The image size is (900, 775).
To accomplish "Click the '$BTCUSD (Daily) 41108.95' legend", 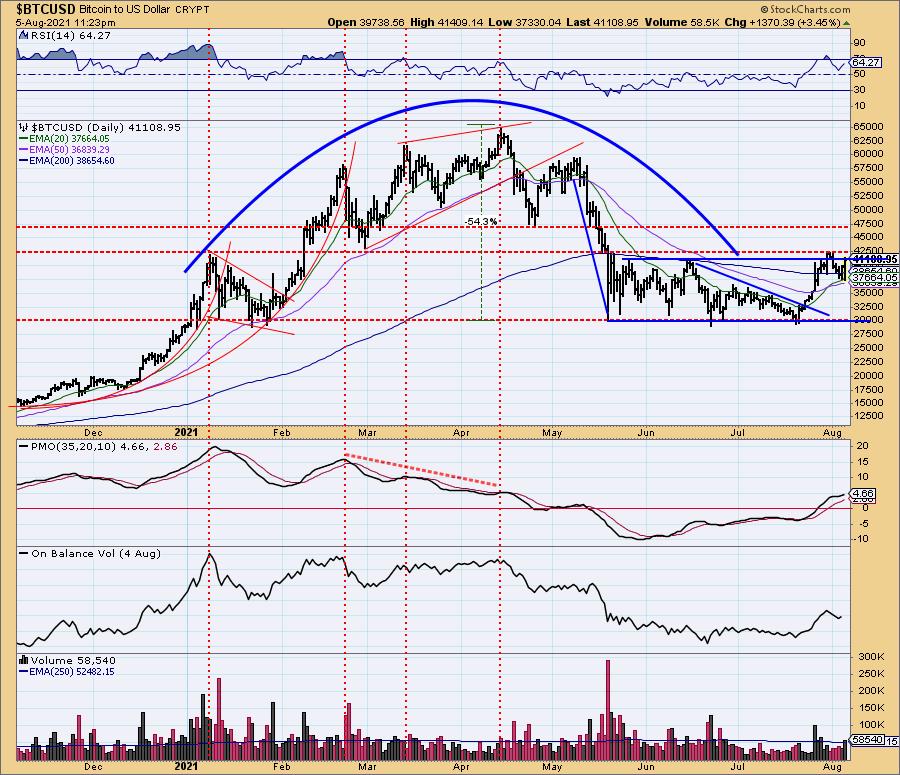I will pyautogui.click(x=106, y=127).
